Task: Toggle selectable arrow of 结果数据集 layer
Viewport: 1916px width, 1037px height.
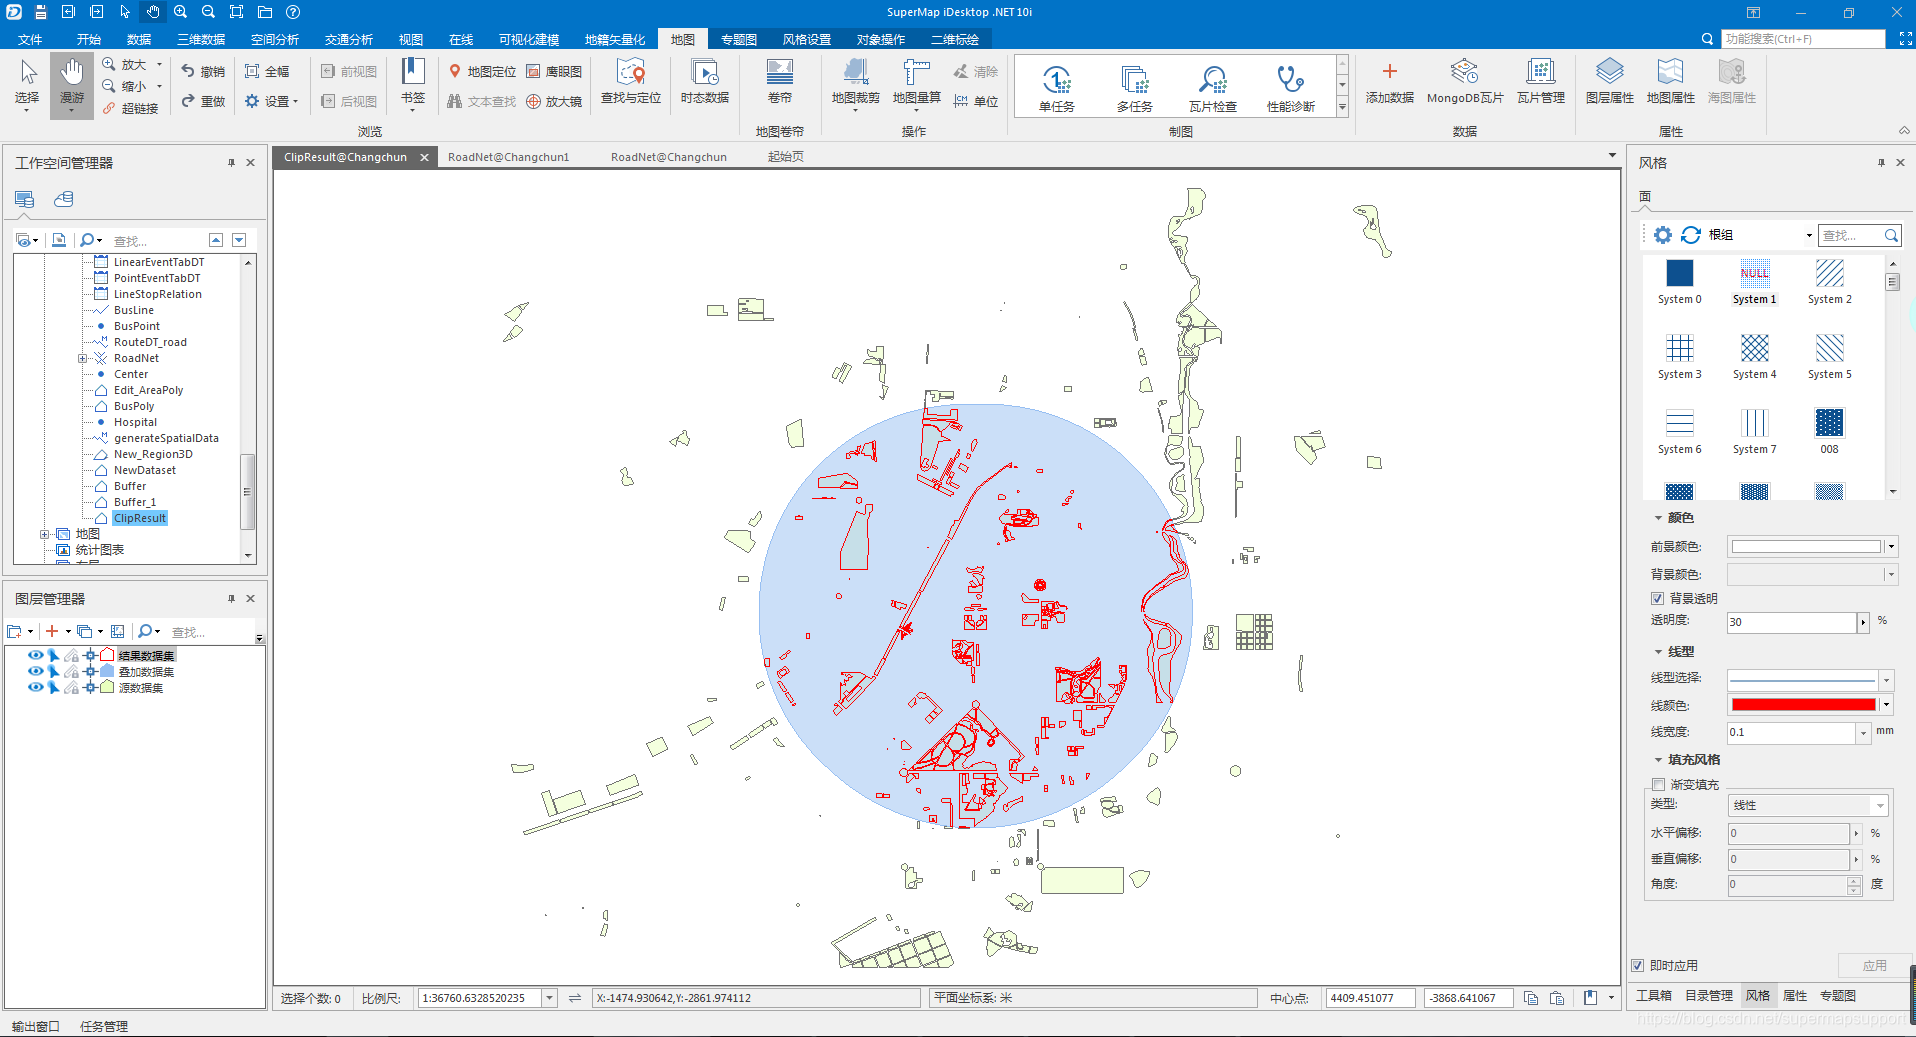Action: click(54, 655)
